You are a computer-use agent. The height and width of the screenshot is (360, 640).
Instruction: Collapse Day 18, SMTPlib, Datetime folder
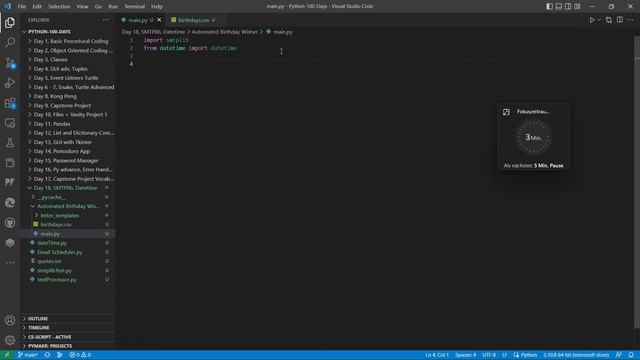click(x=68, y=188)
